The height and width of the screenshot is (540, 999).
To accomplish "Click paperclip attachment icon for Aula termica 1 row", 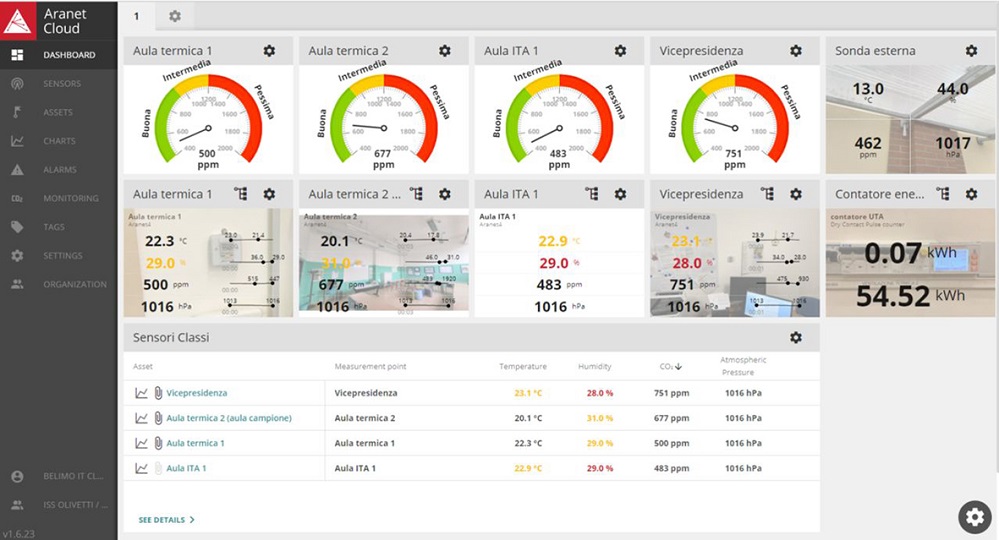I will (x=157, y=443).
